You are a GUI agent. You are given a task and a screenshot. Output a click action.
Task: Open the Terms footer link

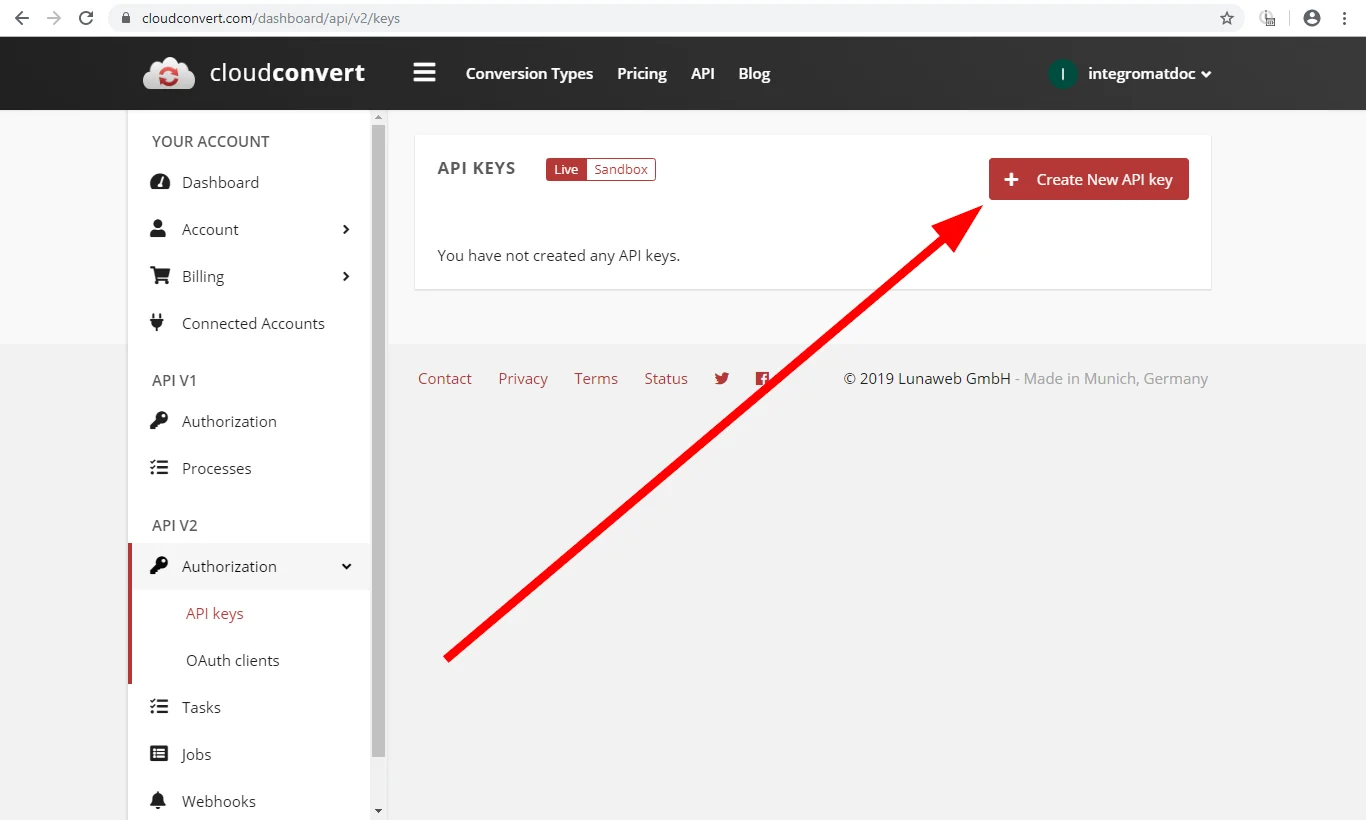click(x=596, y=378)
